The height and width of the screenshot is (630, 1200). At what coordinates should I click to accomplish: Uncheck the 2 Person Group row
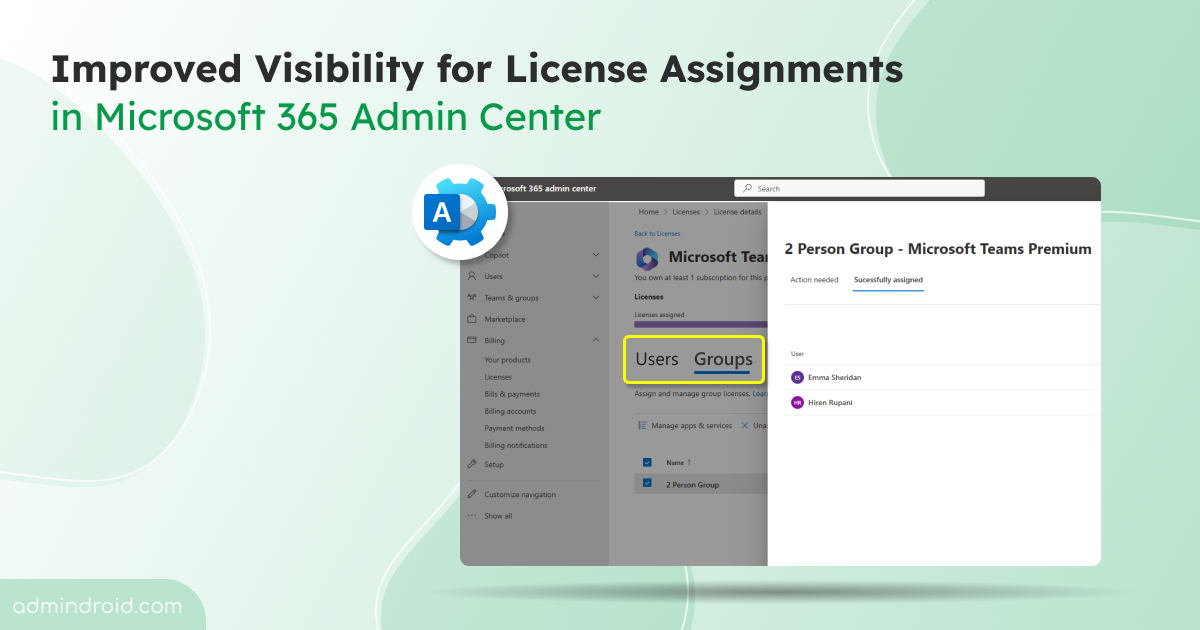(647, 485)
